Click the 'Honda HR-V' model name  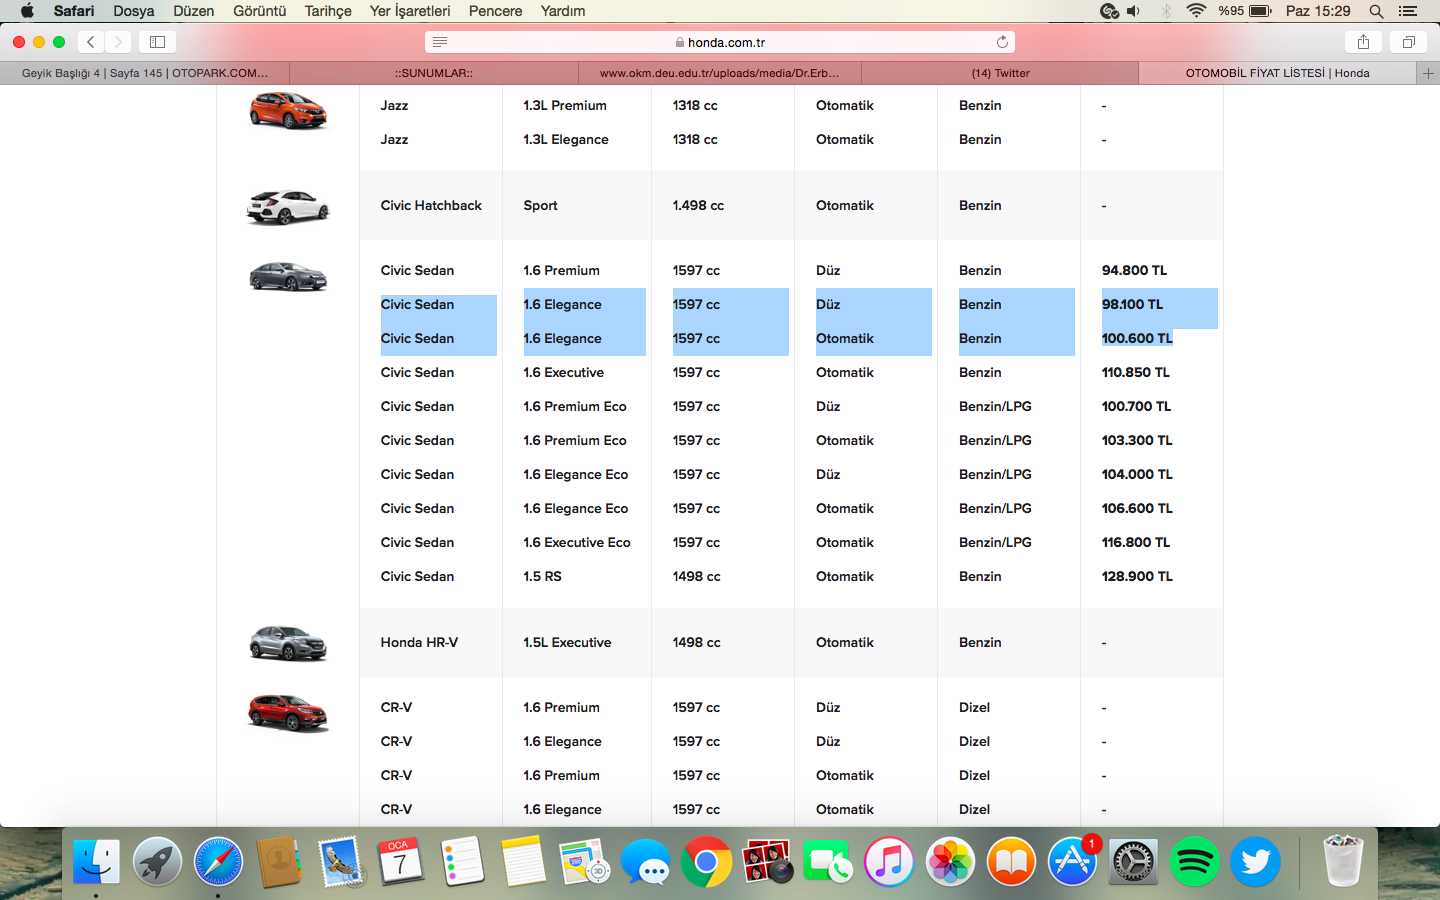[419, 642]
